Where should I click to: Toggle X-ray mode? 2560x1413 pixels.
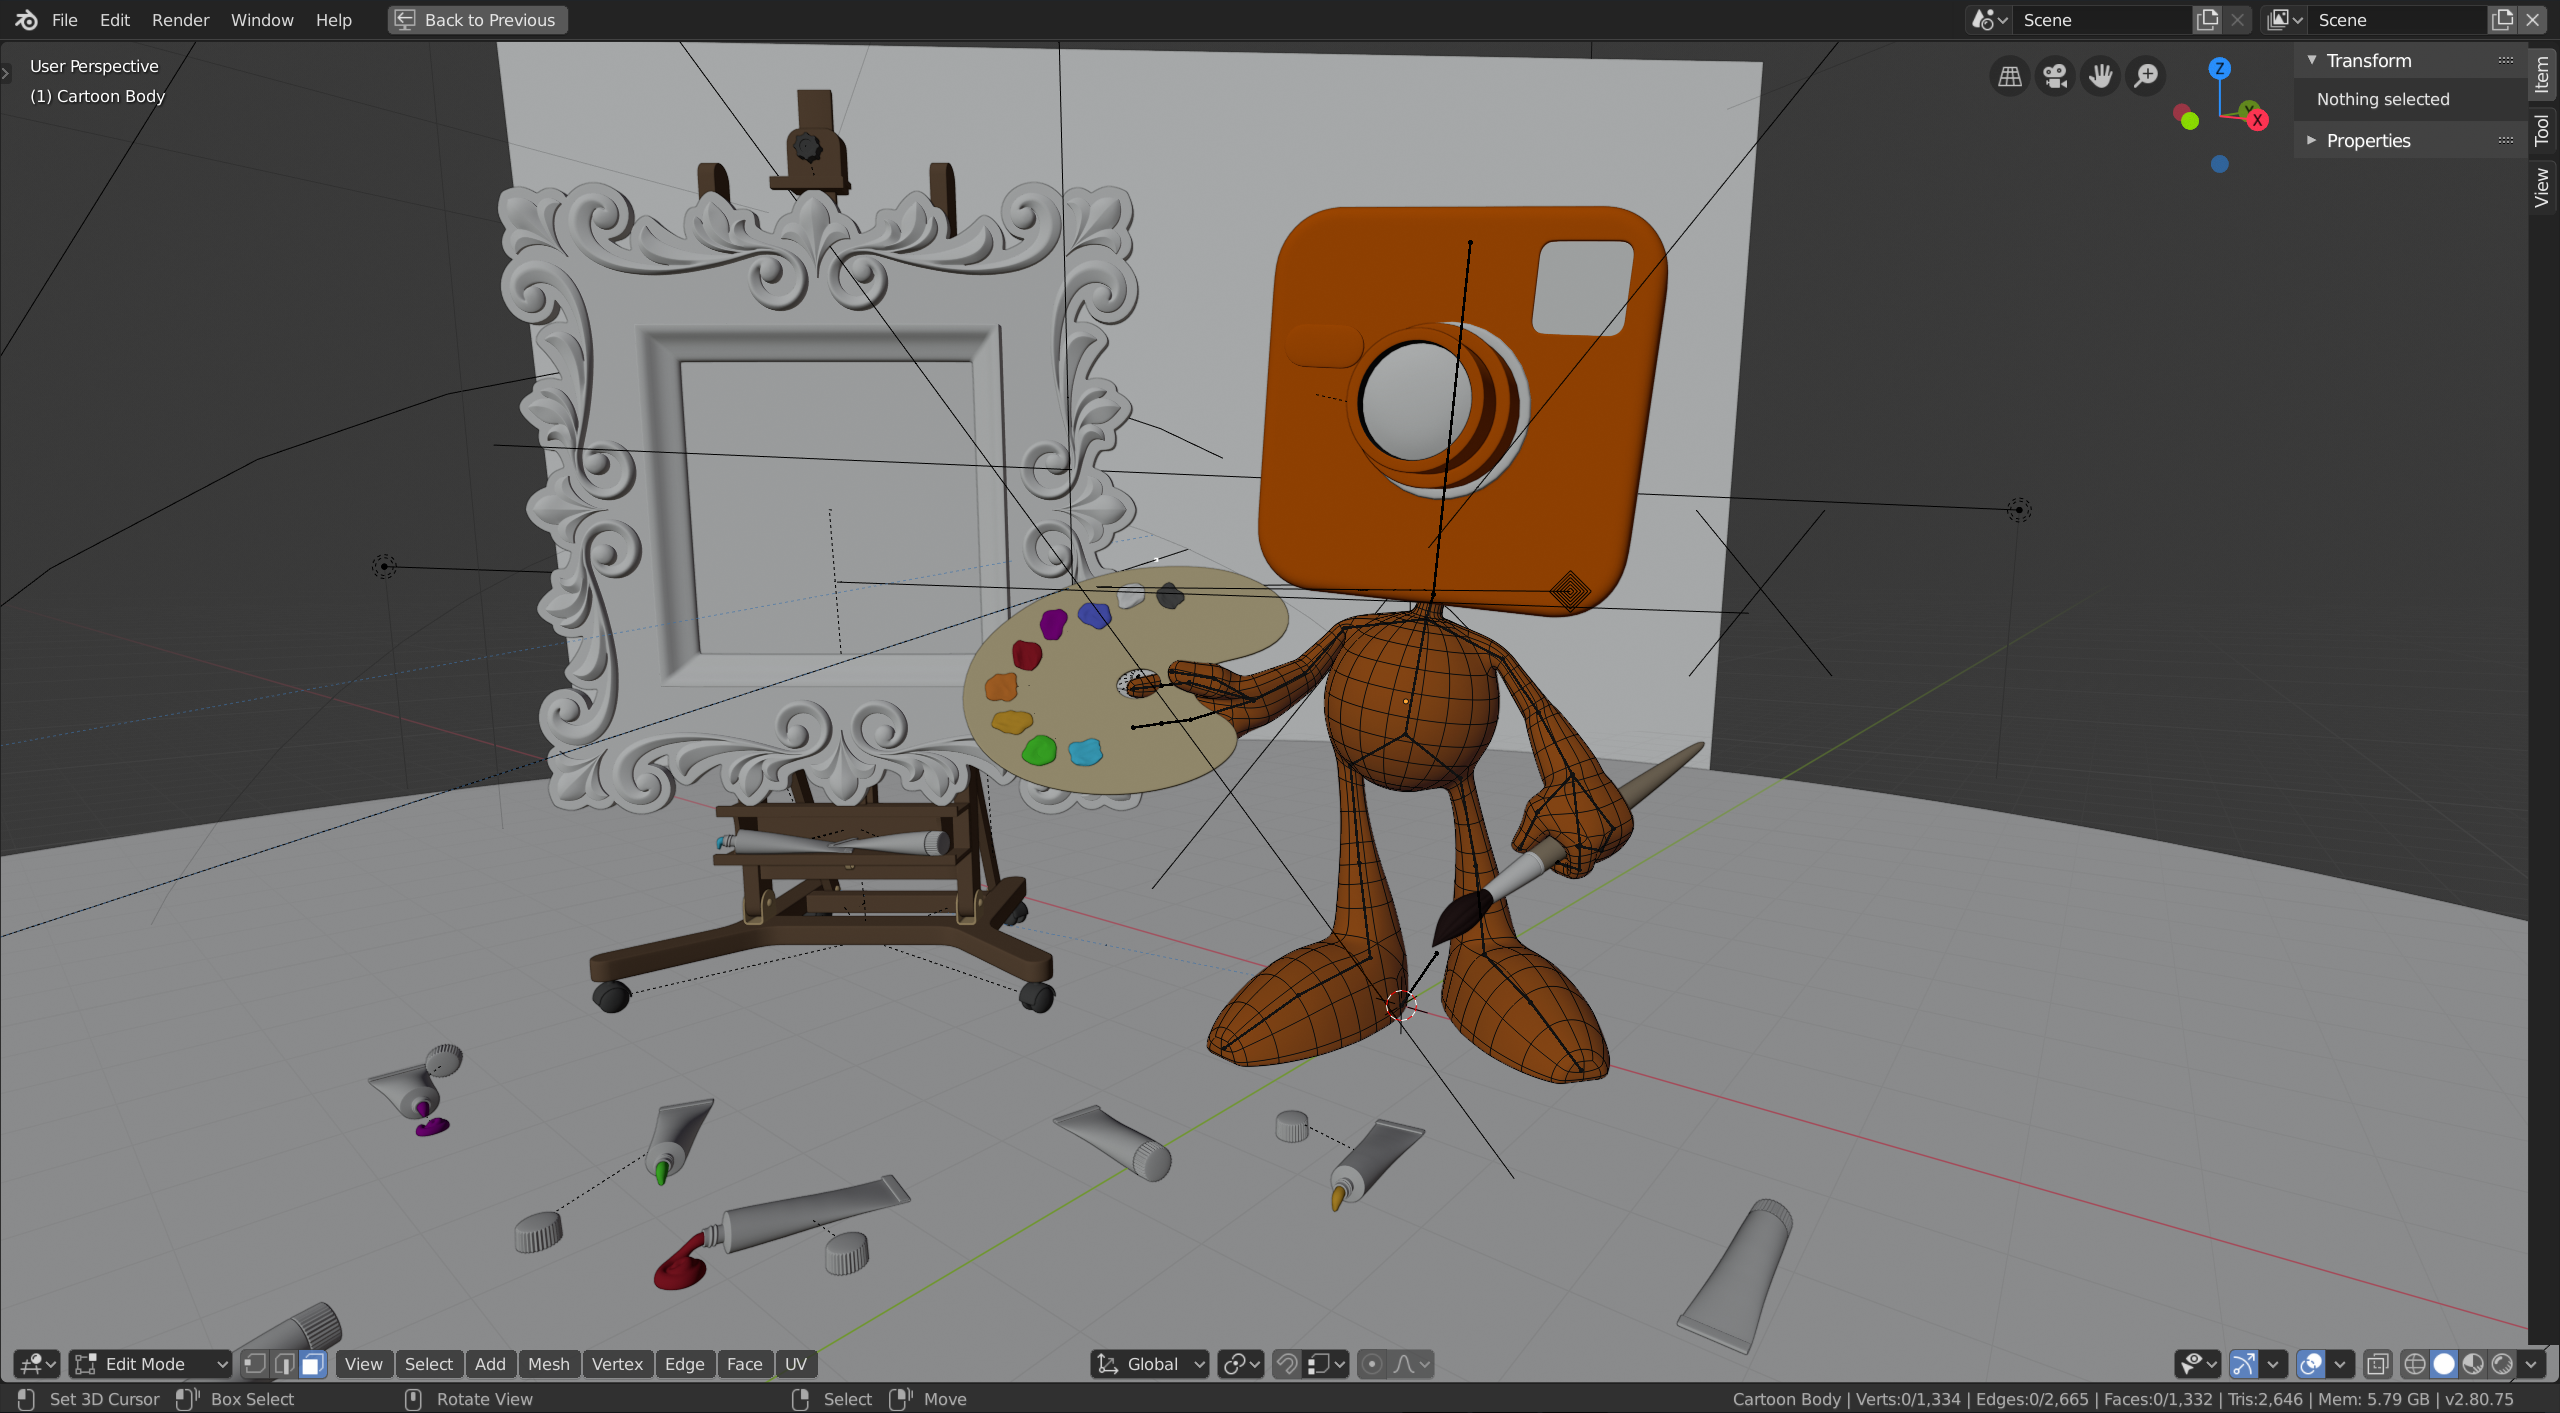(x=2378, y=1364)
